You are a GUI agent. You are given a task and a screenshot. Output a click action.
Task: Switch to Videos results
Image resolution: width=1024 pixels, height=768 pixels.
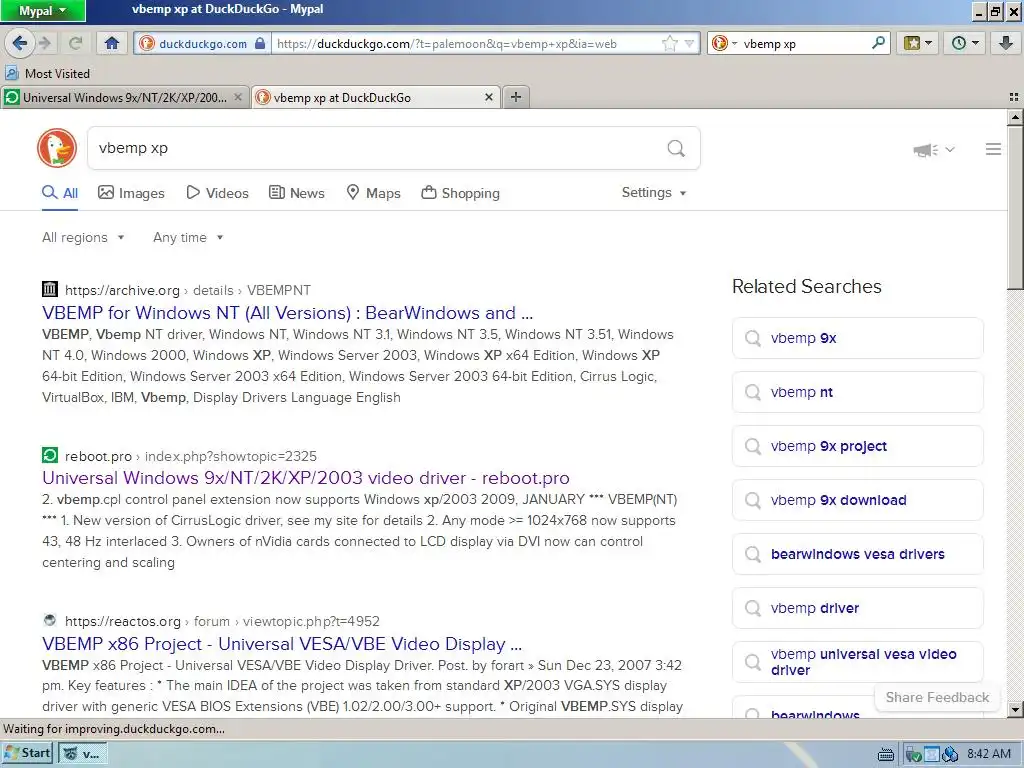click(217, 193)
